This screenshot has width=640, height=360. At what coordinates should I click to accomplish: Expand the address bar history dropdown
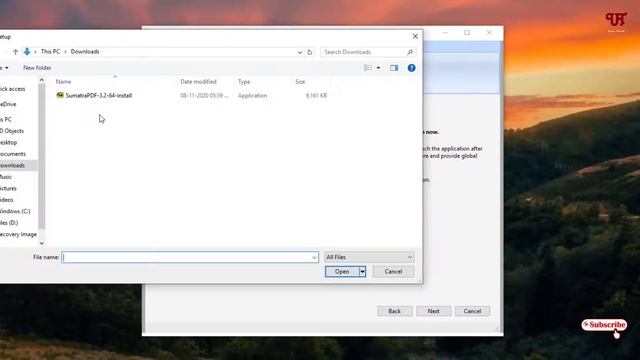[x=300, y=52]
